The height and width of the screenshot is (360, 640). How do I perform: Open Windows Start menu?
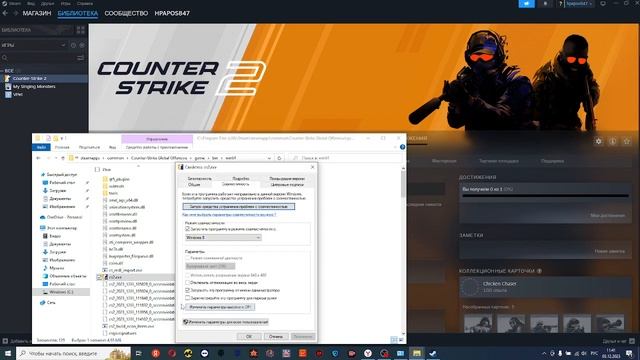8,353
